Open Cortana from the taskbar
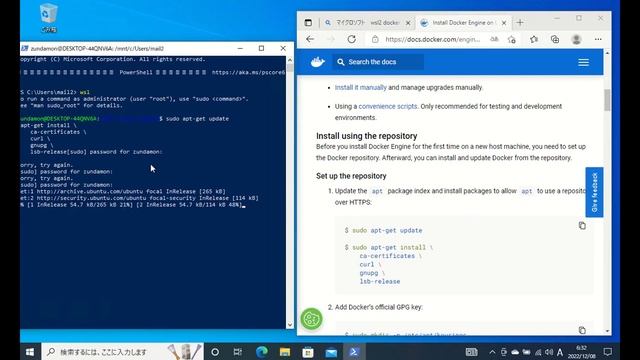 click(x=215, y=352)
